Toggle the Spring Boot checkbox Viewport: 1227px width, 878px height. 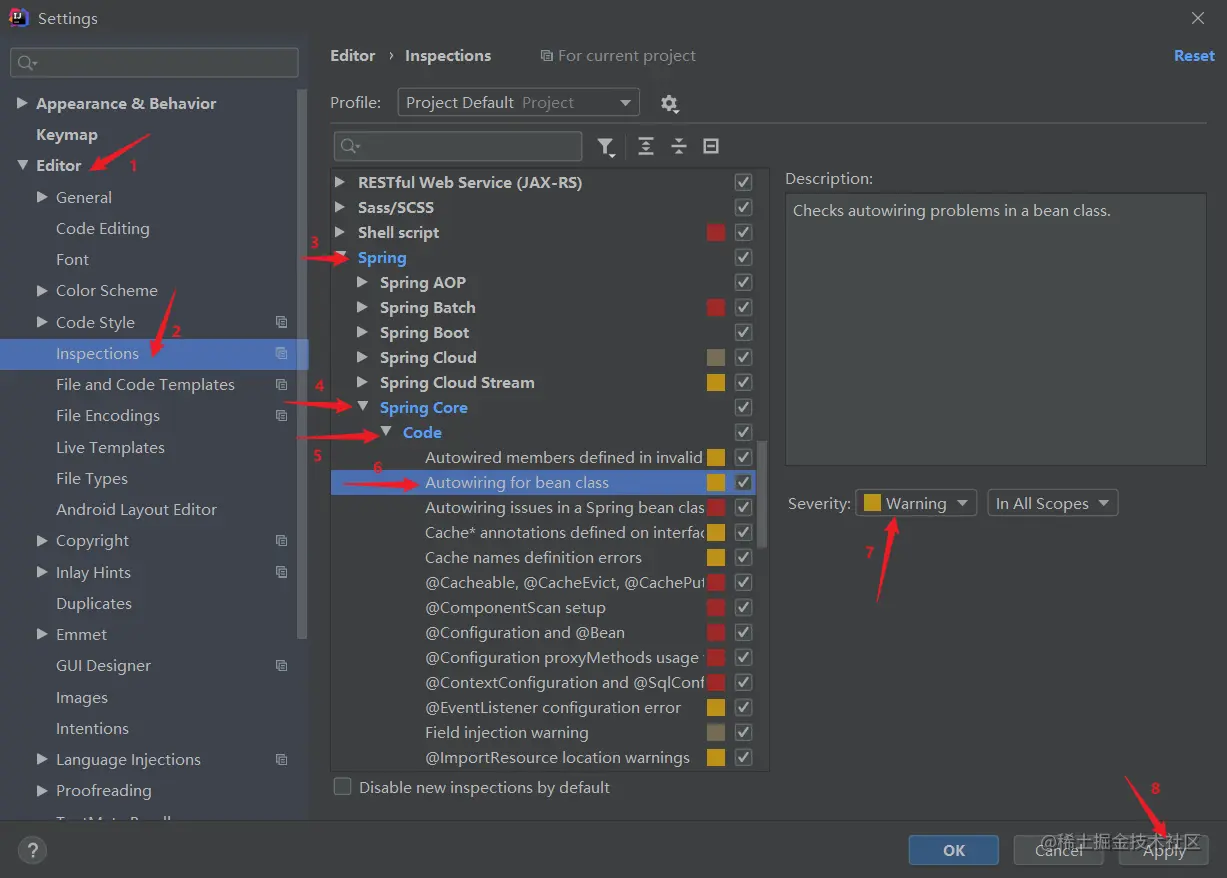point(743,332)
